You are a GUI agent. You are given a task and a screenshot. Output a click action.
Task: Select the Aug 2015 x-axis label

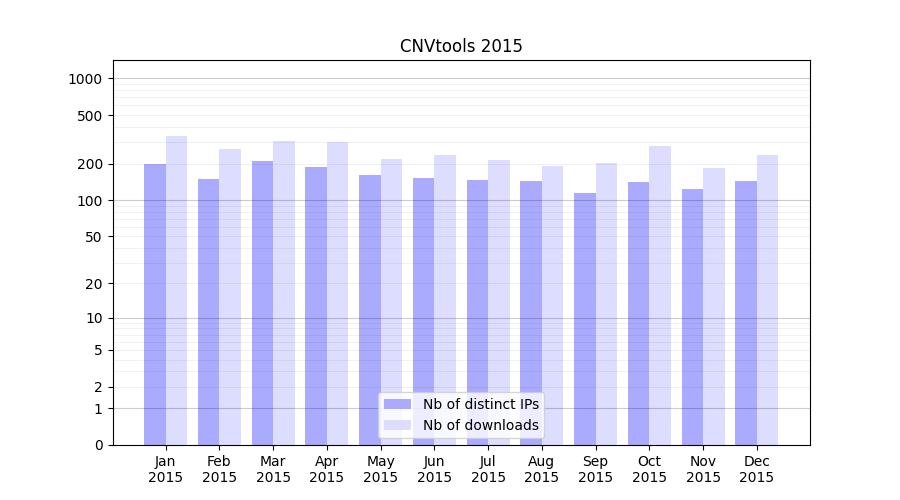point(542,469)
